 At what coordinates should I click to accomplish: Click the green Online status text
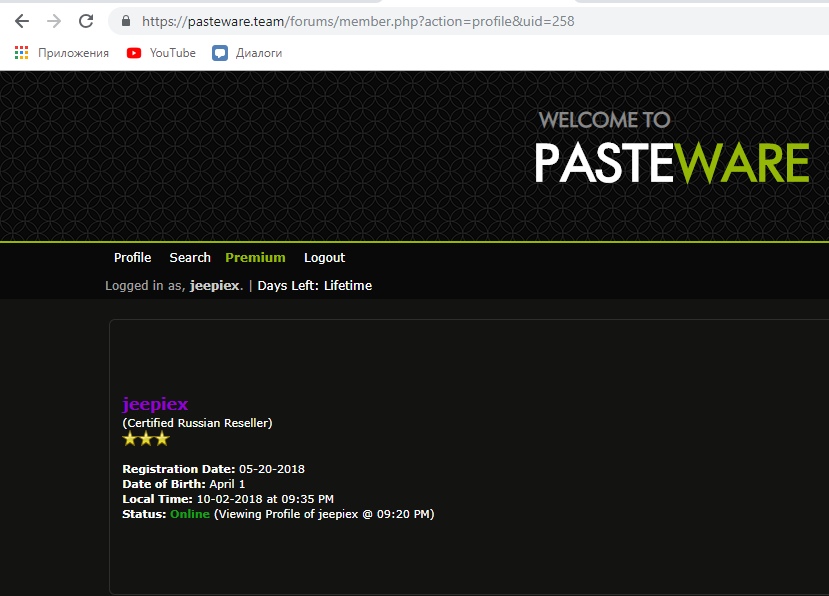(190, 514)
